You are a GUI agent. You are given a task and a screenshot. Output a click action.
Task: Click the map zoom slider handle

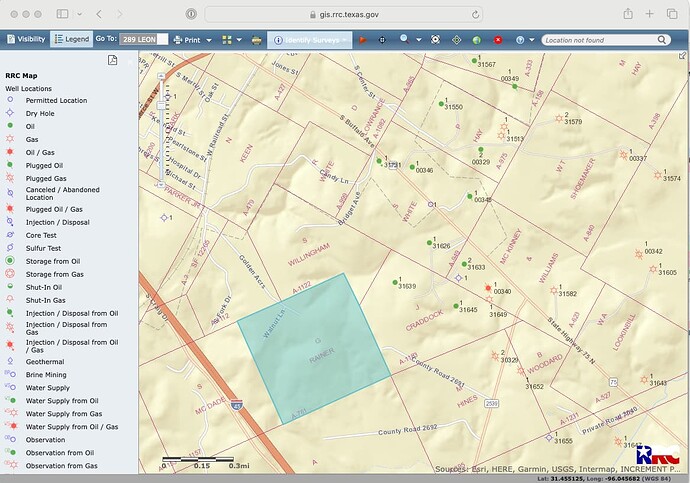pos(161,105)
